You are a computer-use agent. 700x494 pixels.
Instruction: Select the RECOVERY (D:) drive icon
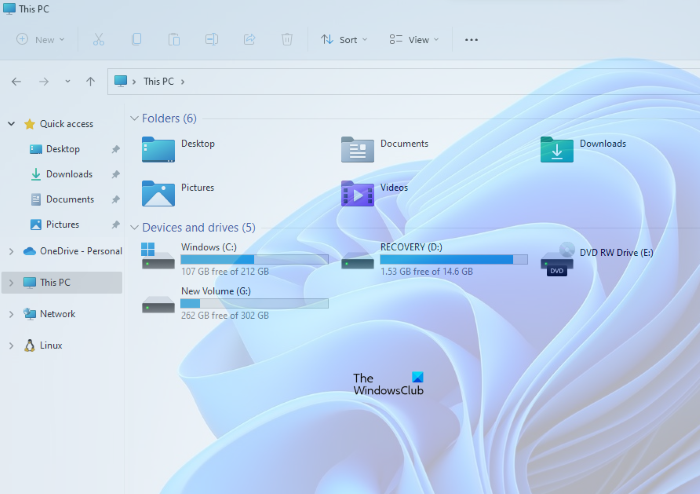click(357, 261)
